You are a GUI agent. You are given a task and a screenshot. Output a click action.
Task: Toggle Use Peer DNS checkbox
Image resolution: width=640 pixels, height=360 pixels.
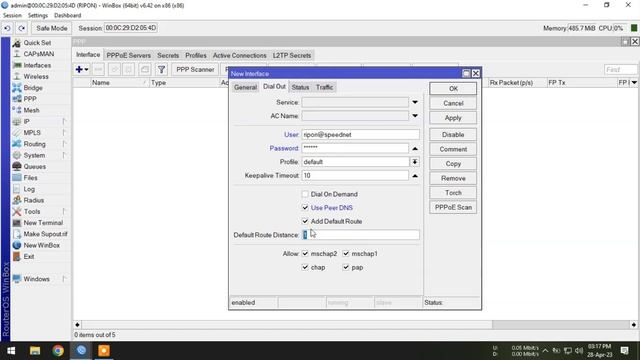click(x=305, y=207)
